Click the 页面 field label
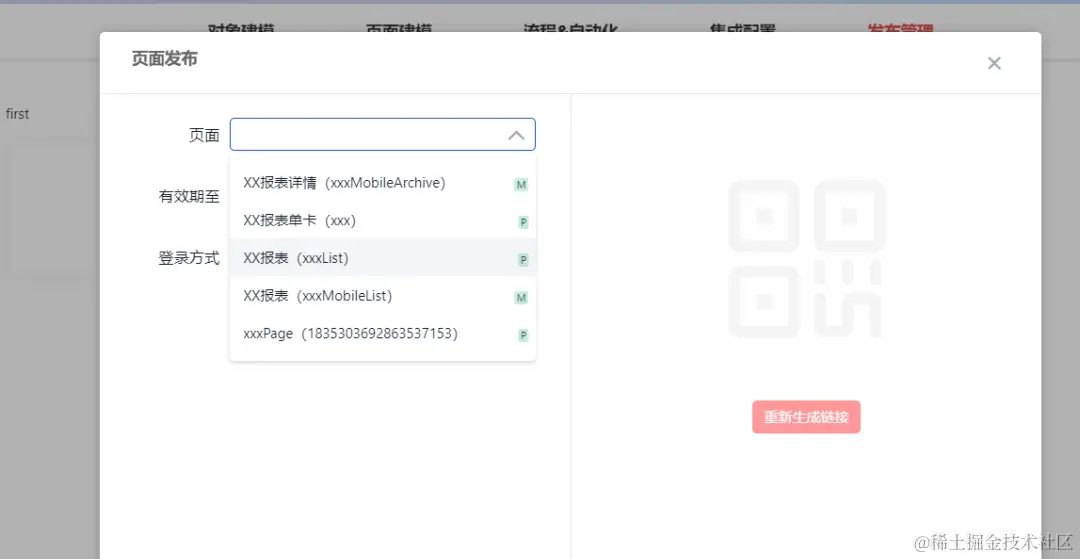This screenshot has width=1080, height=559. click(x=205, y=136)
